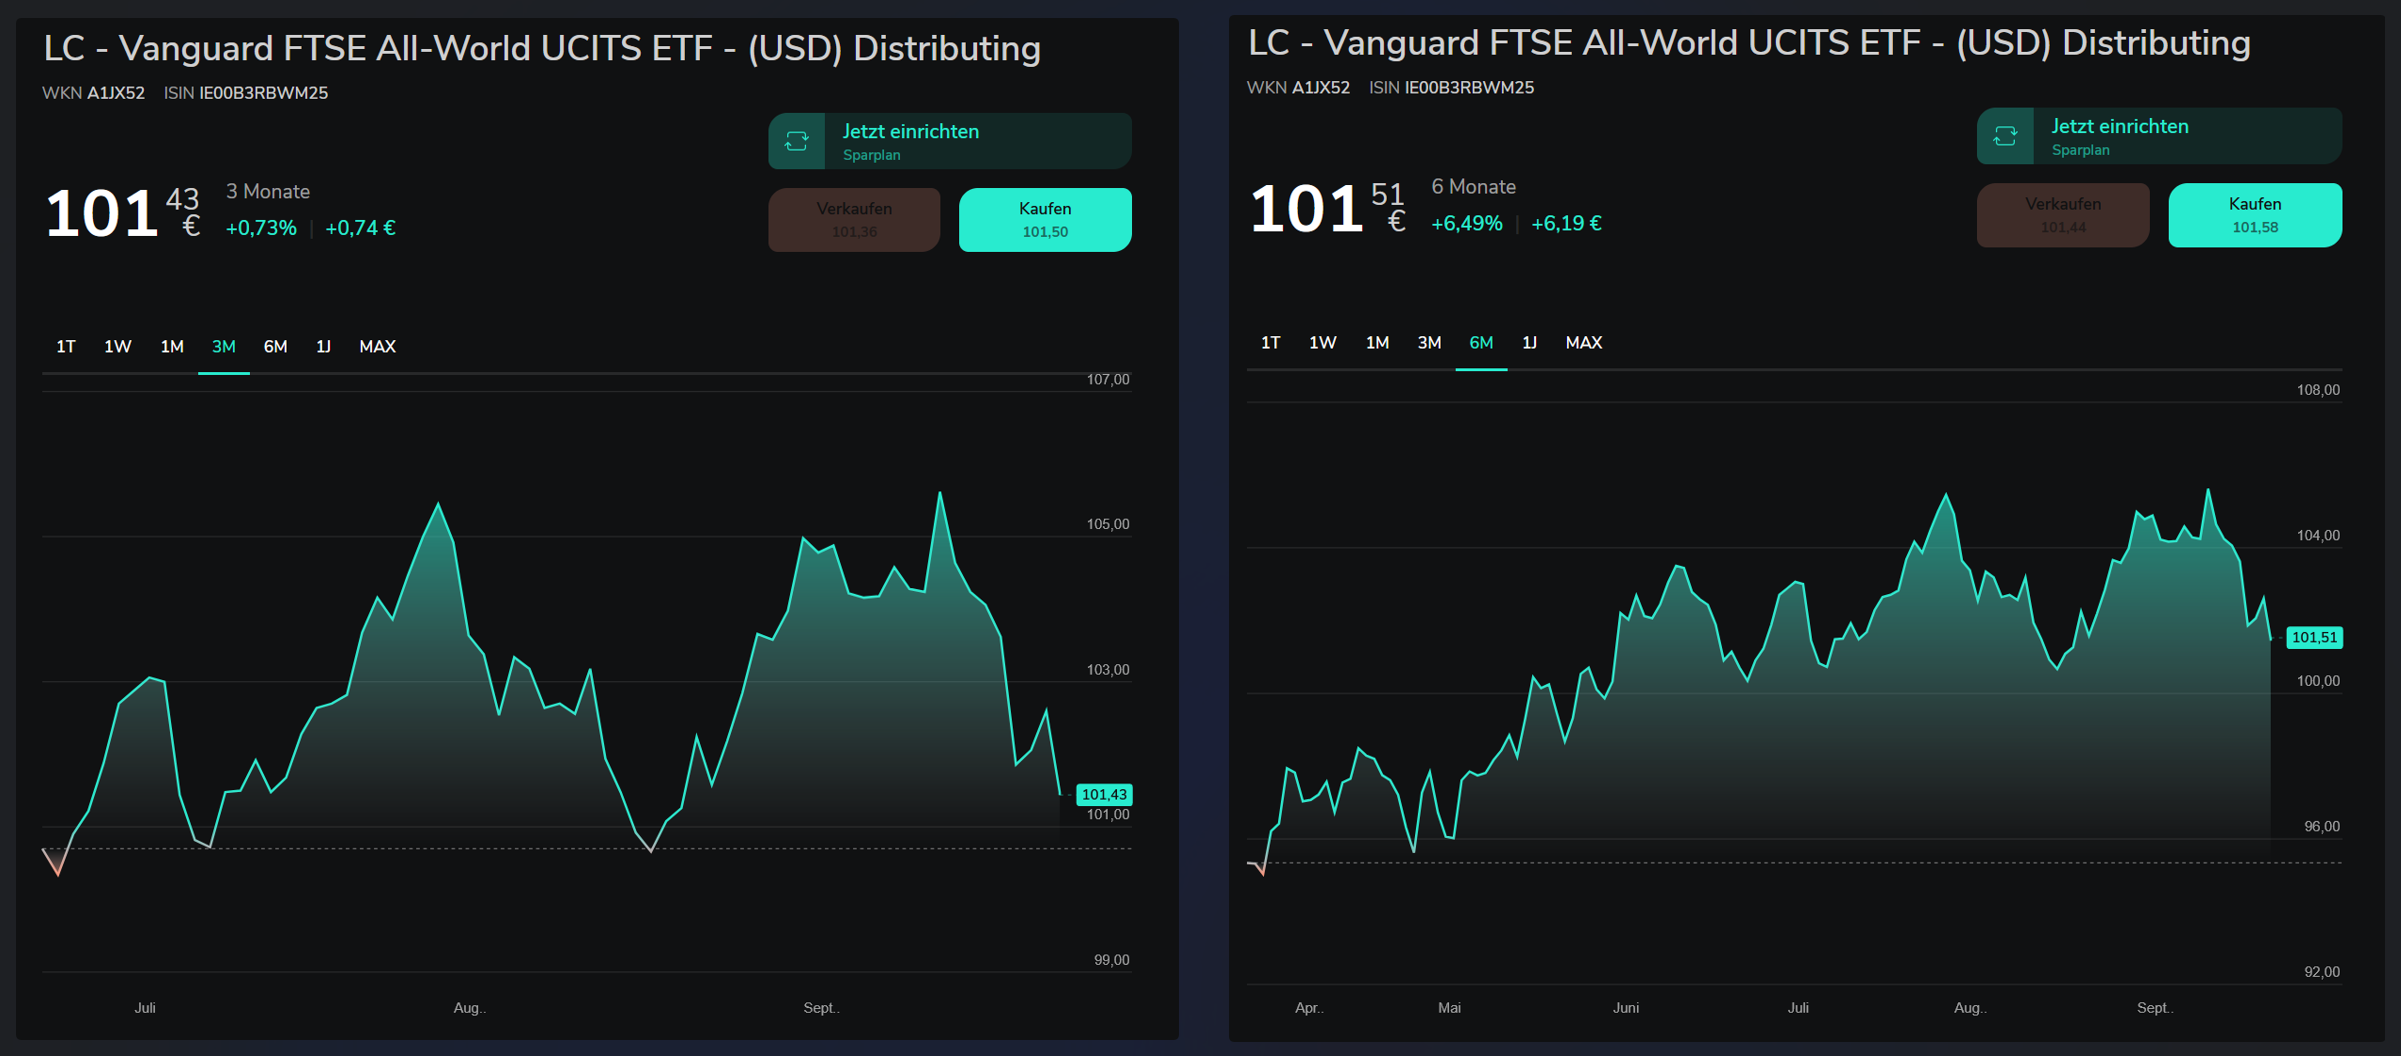Open 'Jetzt einrichten' Sparplan in left panel
This screenshot has height=1056, width=2401.
point(950,142)
